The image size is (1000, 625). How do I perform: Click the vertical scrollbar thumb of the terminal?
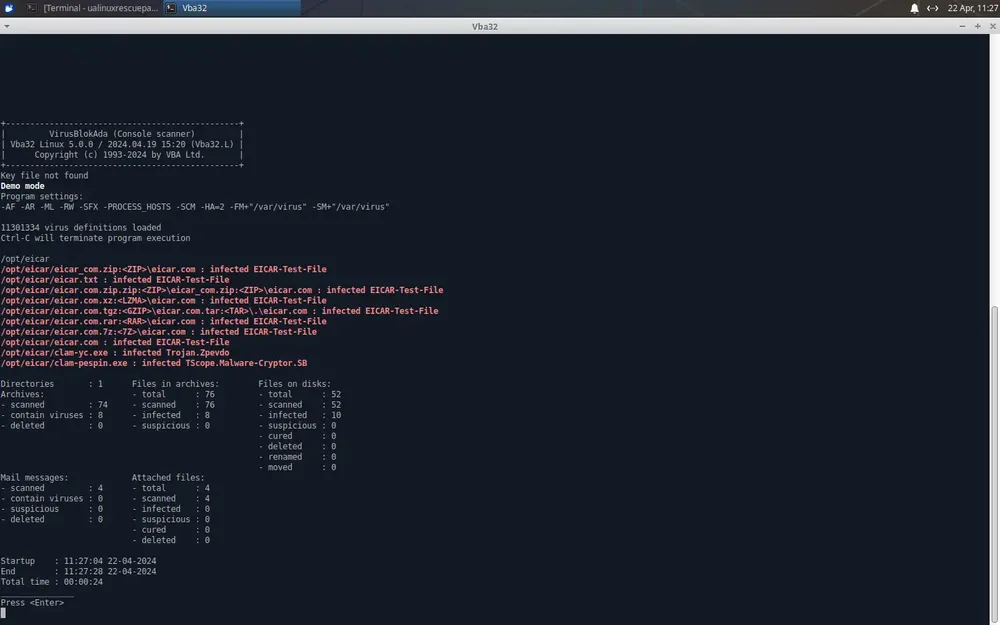(x=994, y=466)
